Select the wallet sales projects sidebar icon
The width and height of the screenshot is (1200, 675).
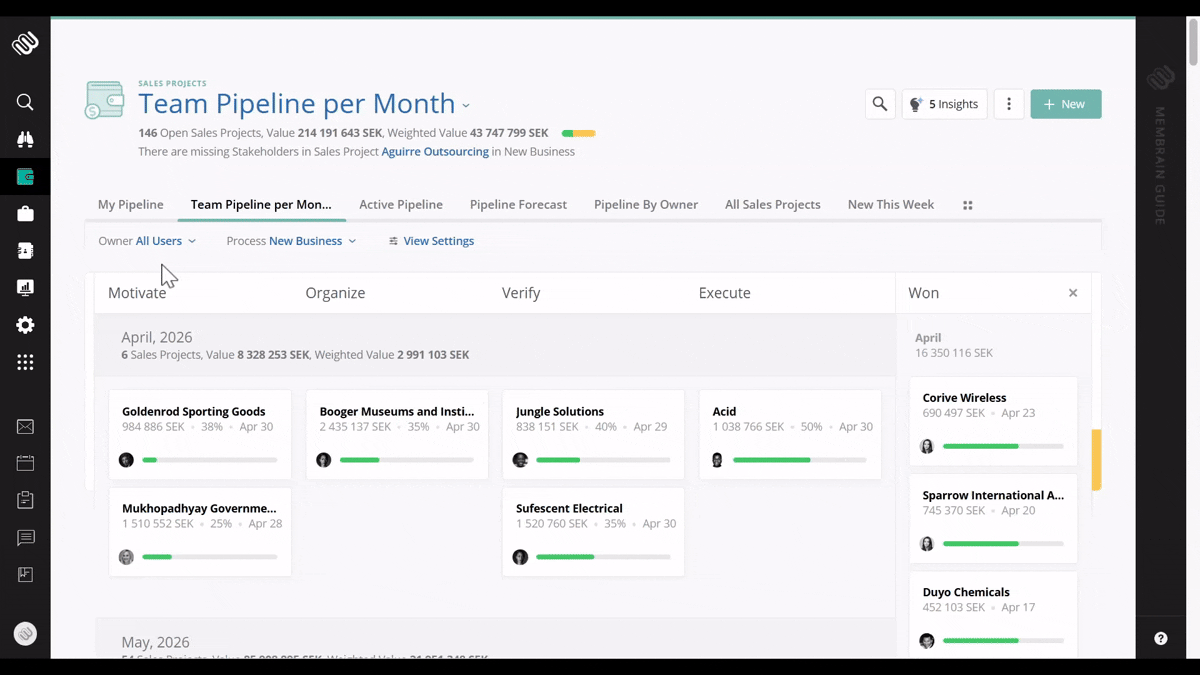pyautogui.click(x=25, y=177)
